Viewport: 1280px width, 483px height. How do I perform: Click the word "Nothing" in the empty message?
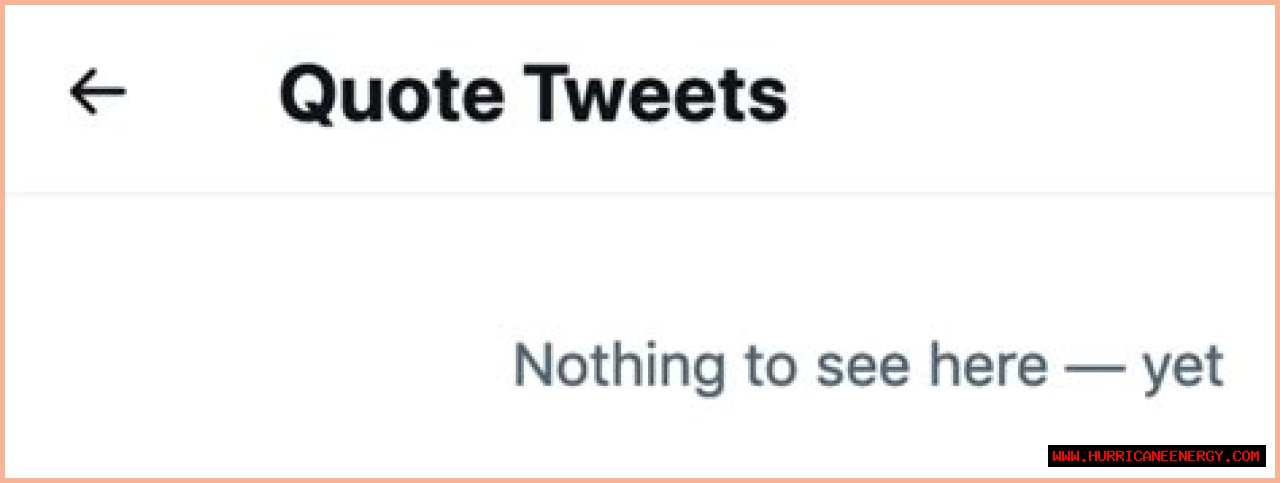point(619,366)
